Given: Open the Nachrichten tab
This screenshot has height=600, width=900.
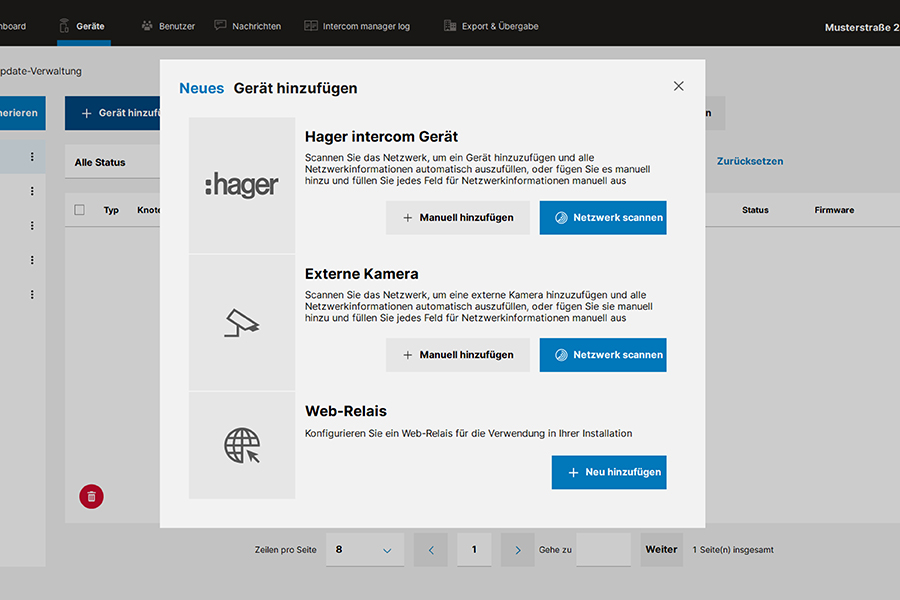Looking at the screenshot, I should [x=247, y=26].
